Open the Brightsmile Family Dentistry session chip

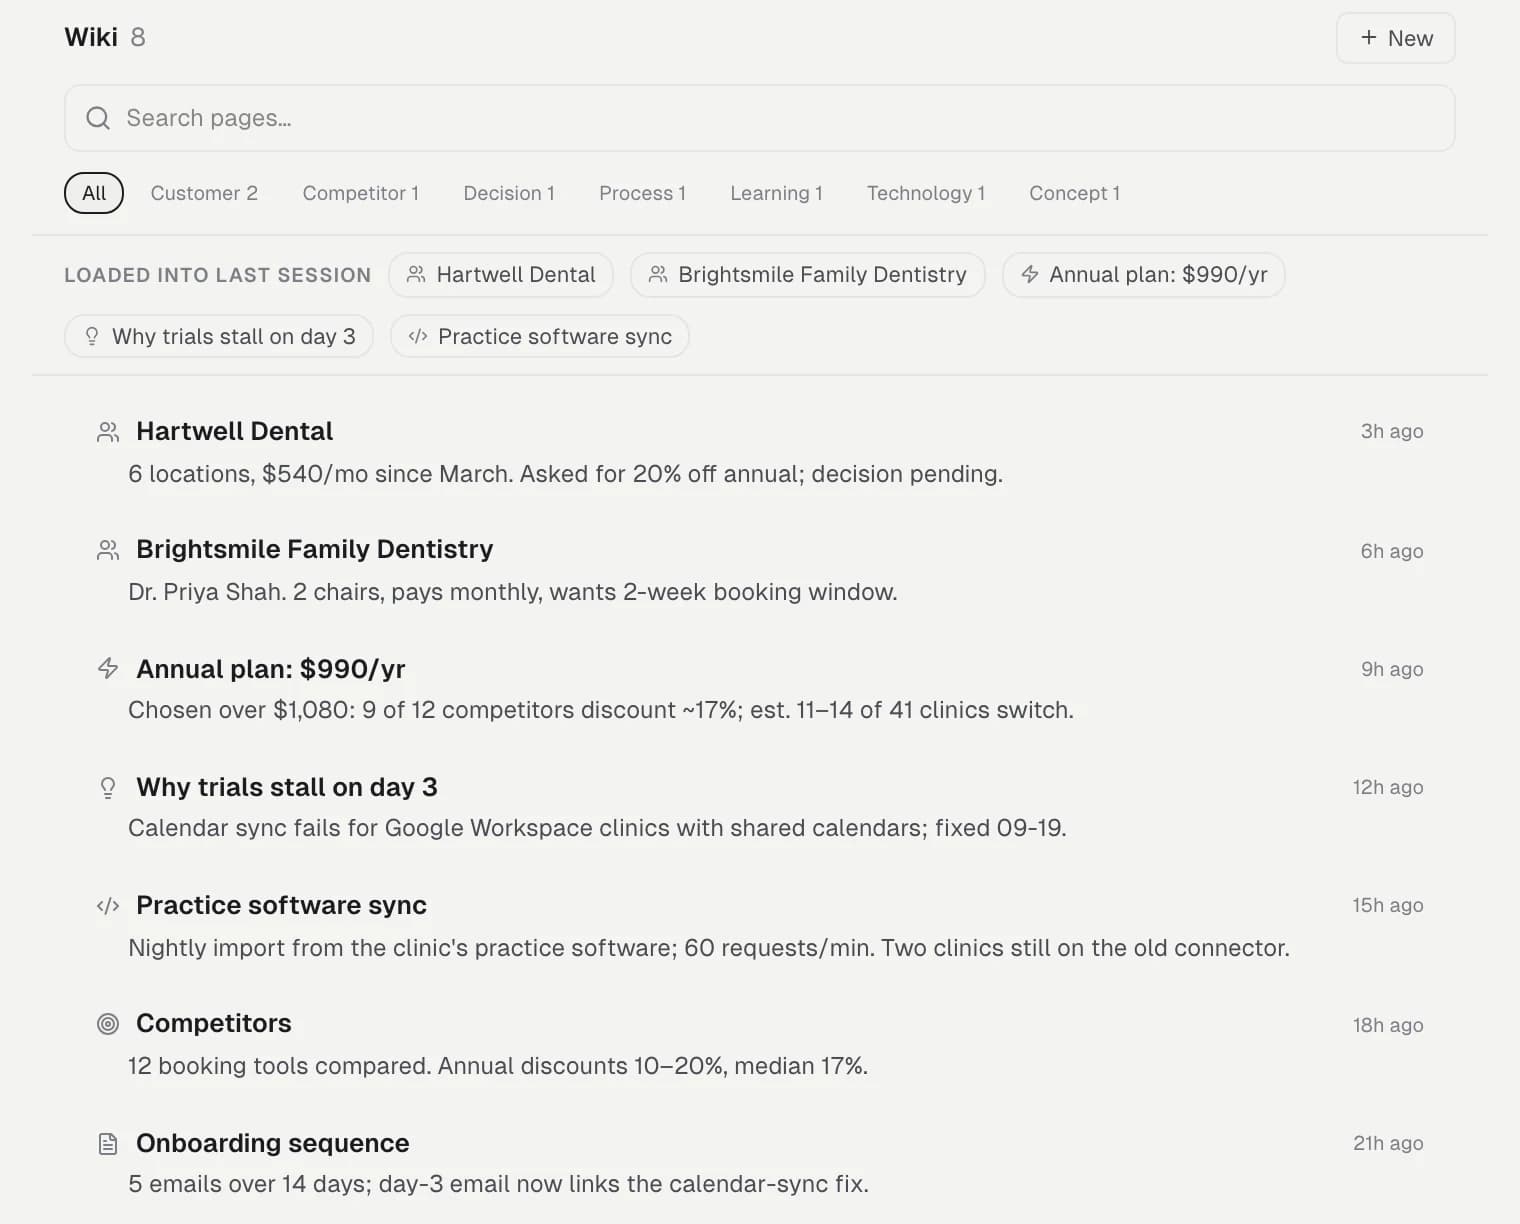[x=807, y=274]
